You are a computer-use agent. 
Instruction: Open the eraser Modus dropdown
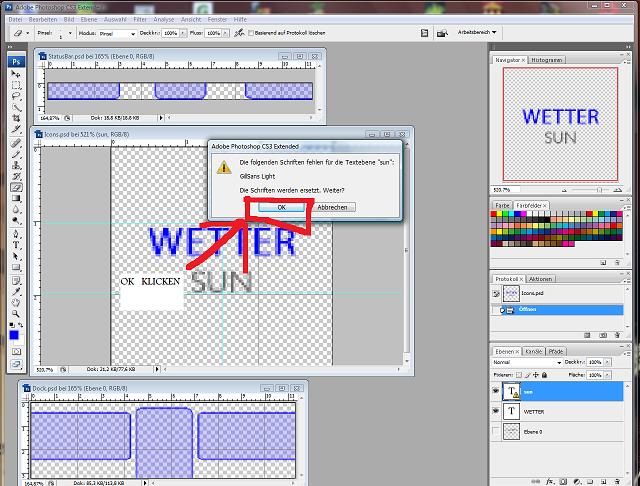(118, 33)
